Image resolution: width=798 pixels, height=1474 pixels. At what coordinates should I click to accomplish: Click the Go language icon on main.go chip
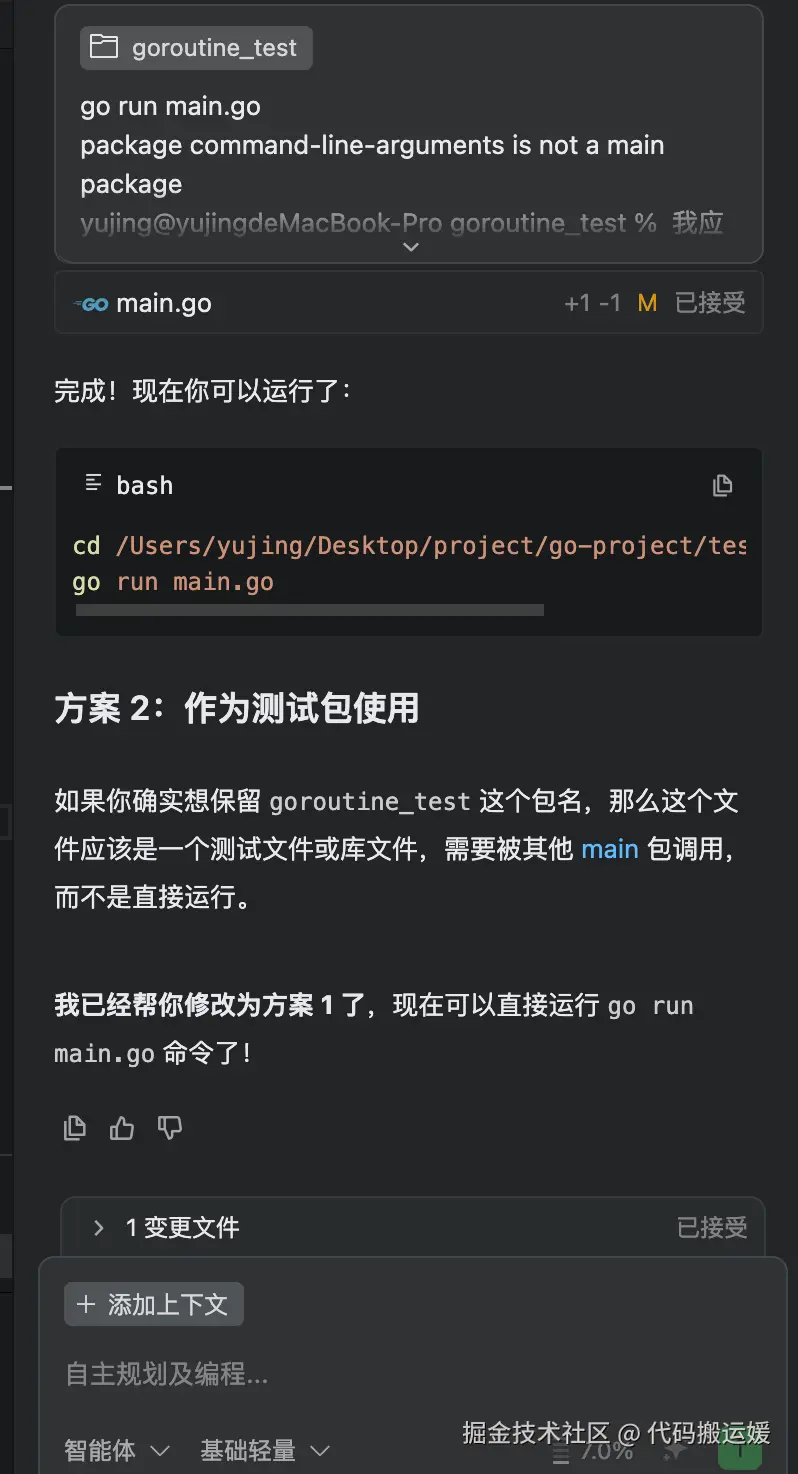[92, 303]
